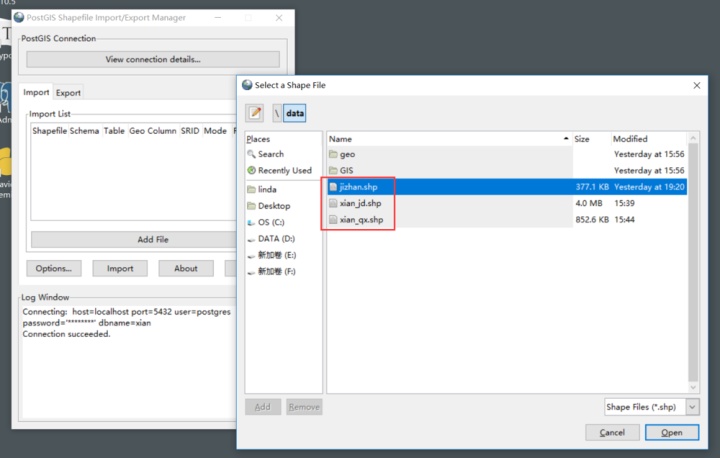Click the modified time 15:39

624,203
